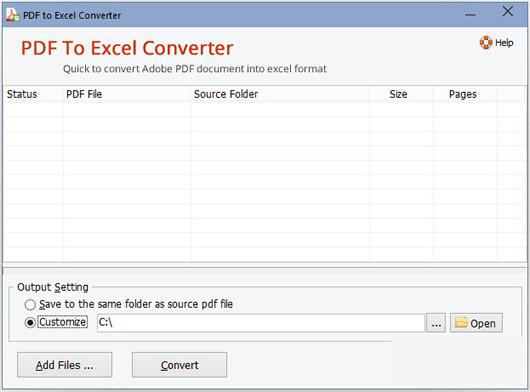
Task: Browse for output folder with ... button
Action: [x=436, y=323]
